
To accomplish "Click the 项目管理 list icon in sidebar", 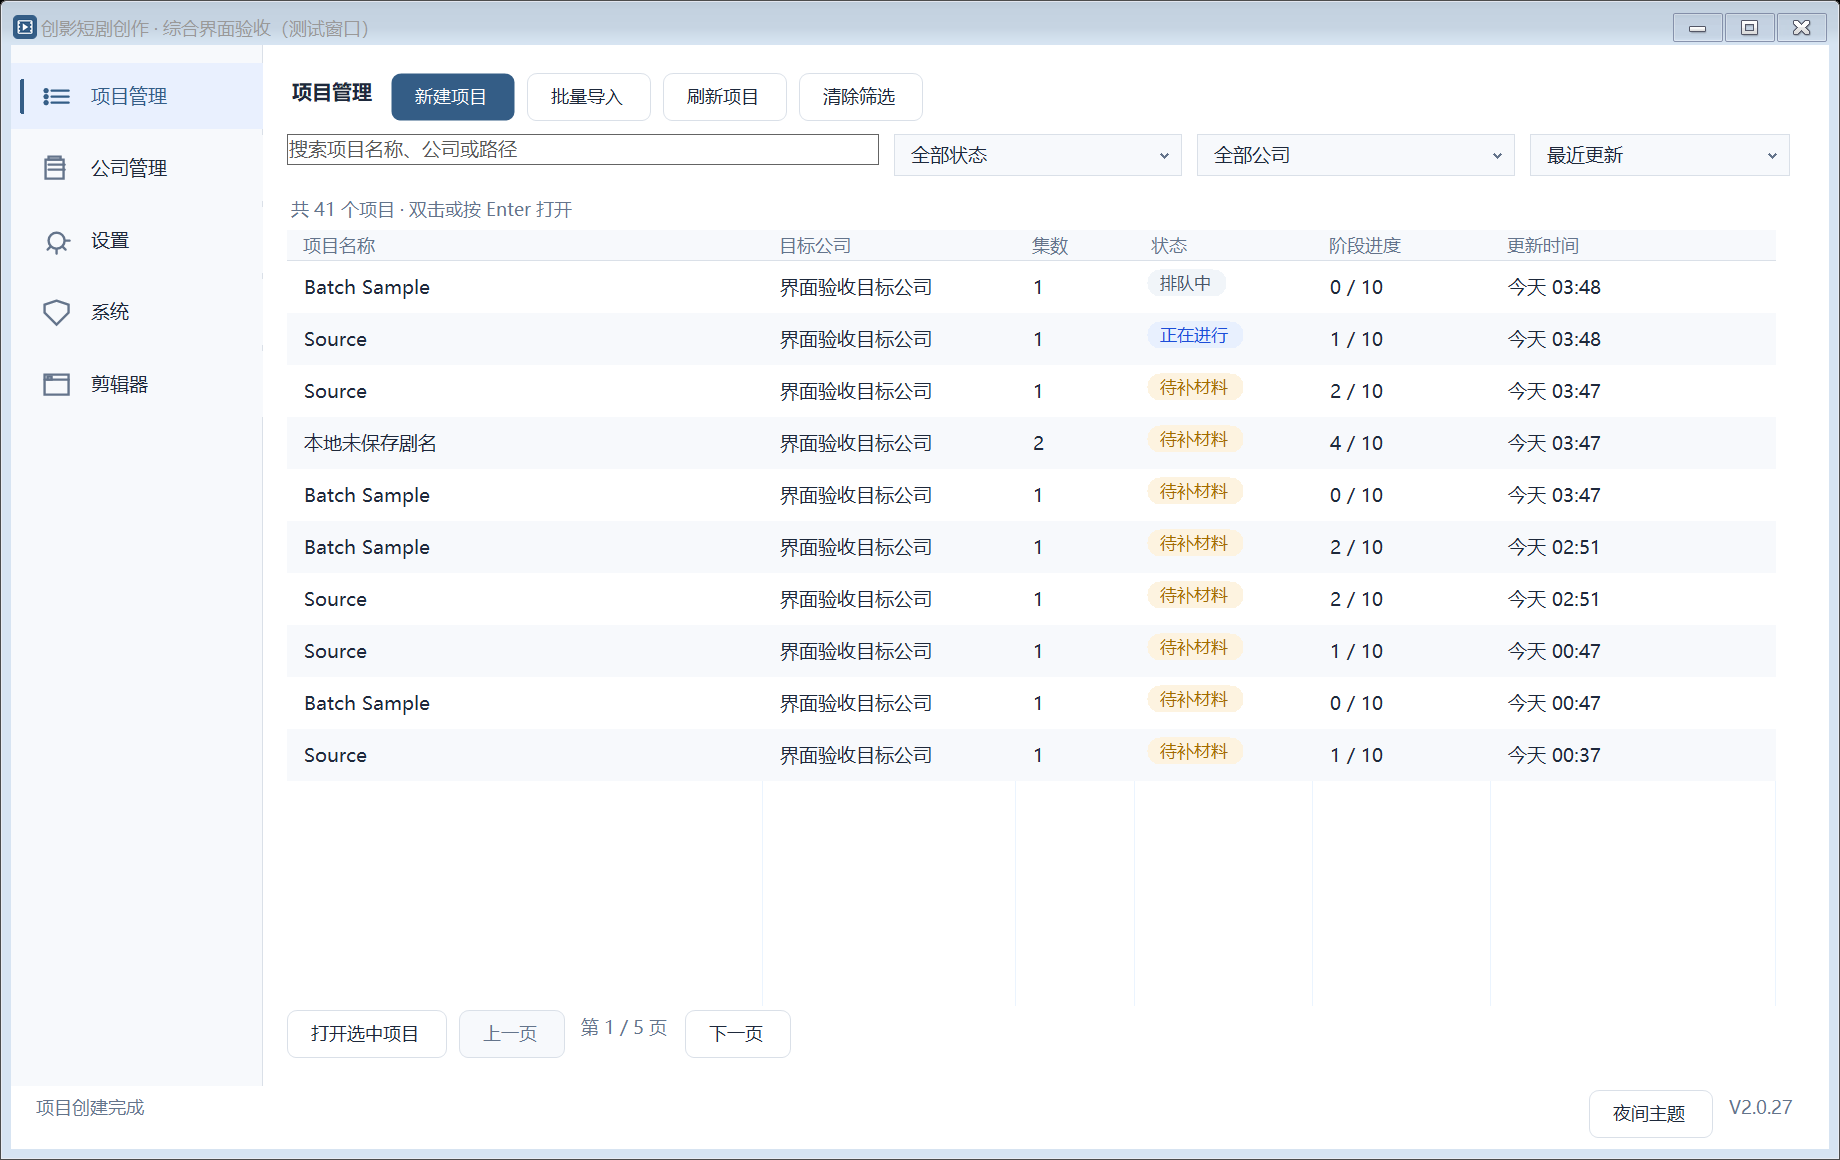I will point(56,96).
